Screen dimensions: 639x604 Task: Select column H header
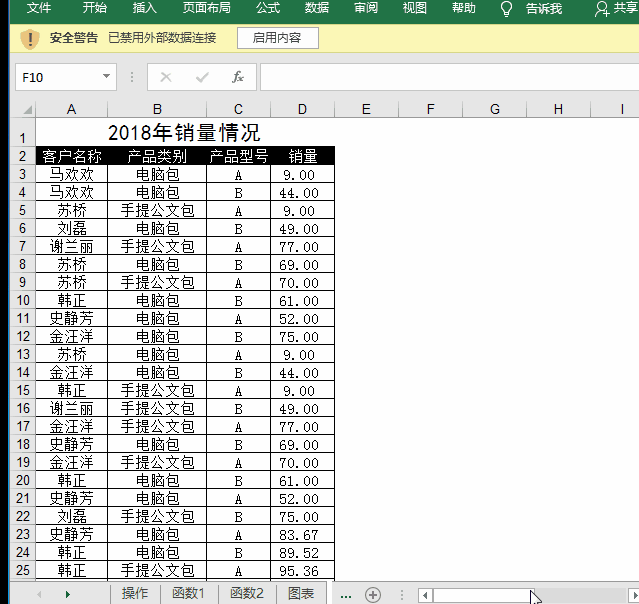[x=558, y=109]
